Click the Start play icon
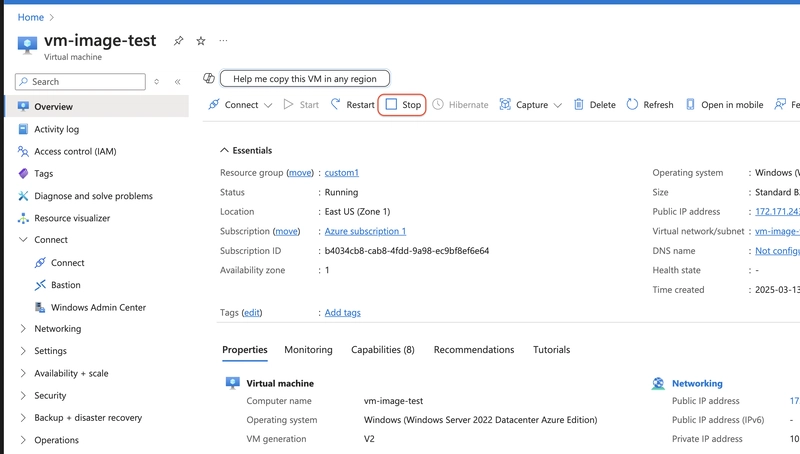The height and width of the screenshot is (454, 800). (288, 105)
